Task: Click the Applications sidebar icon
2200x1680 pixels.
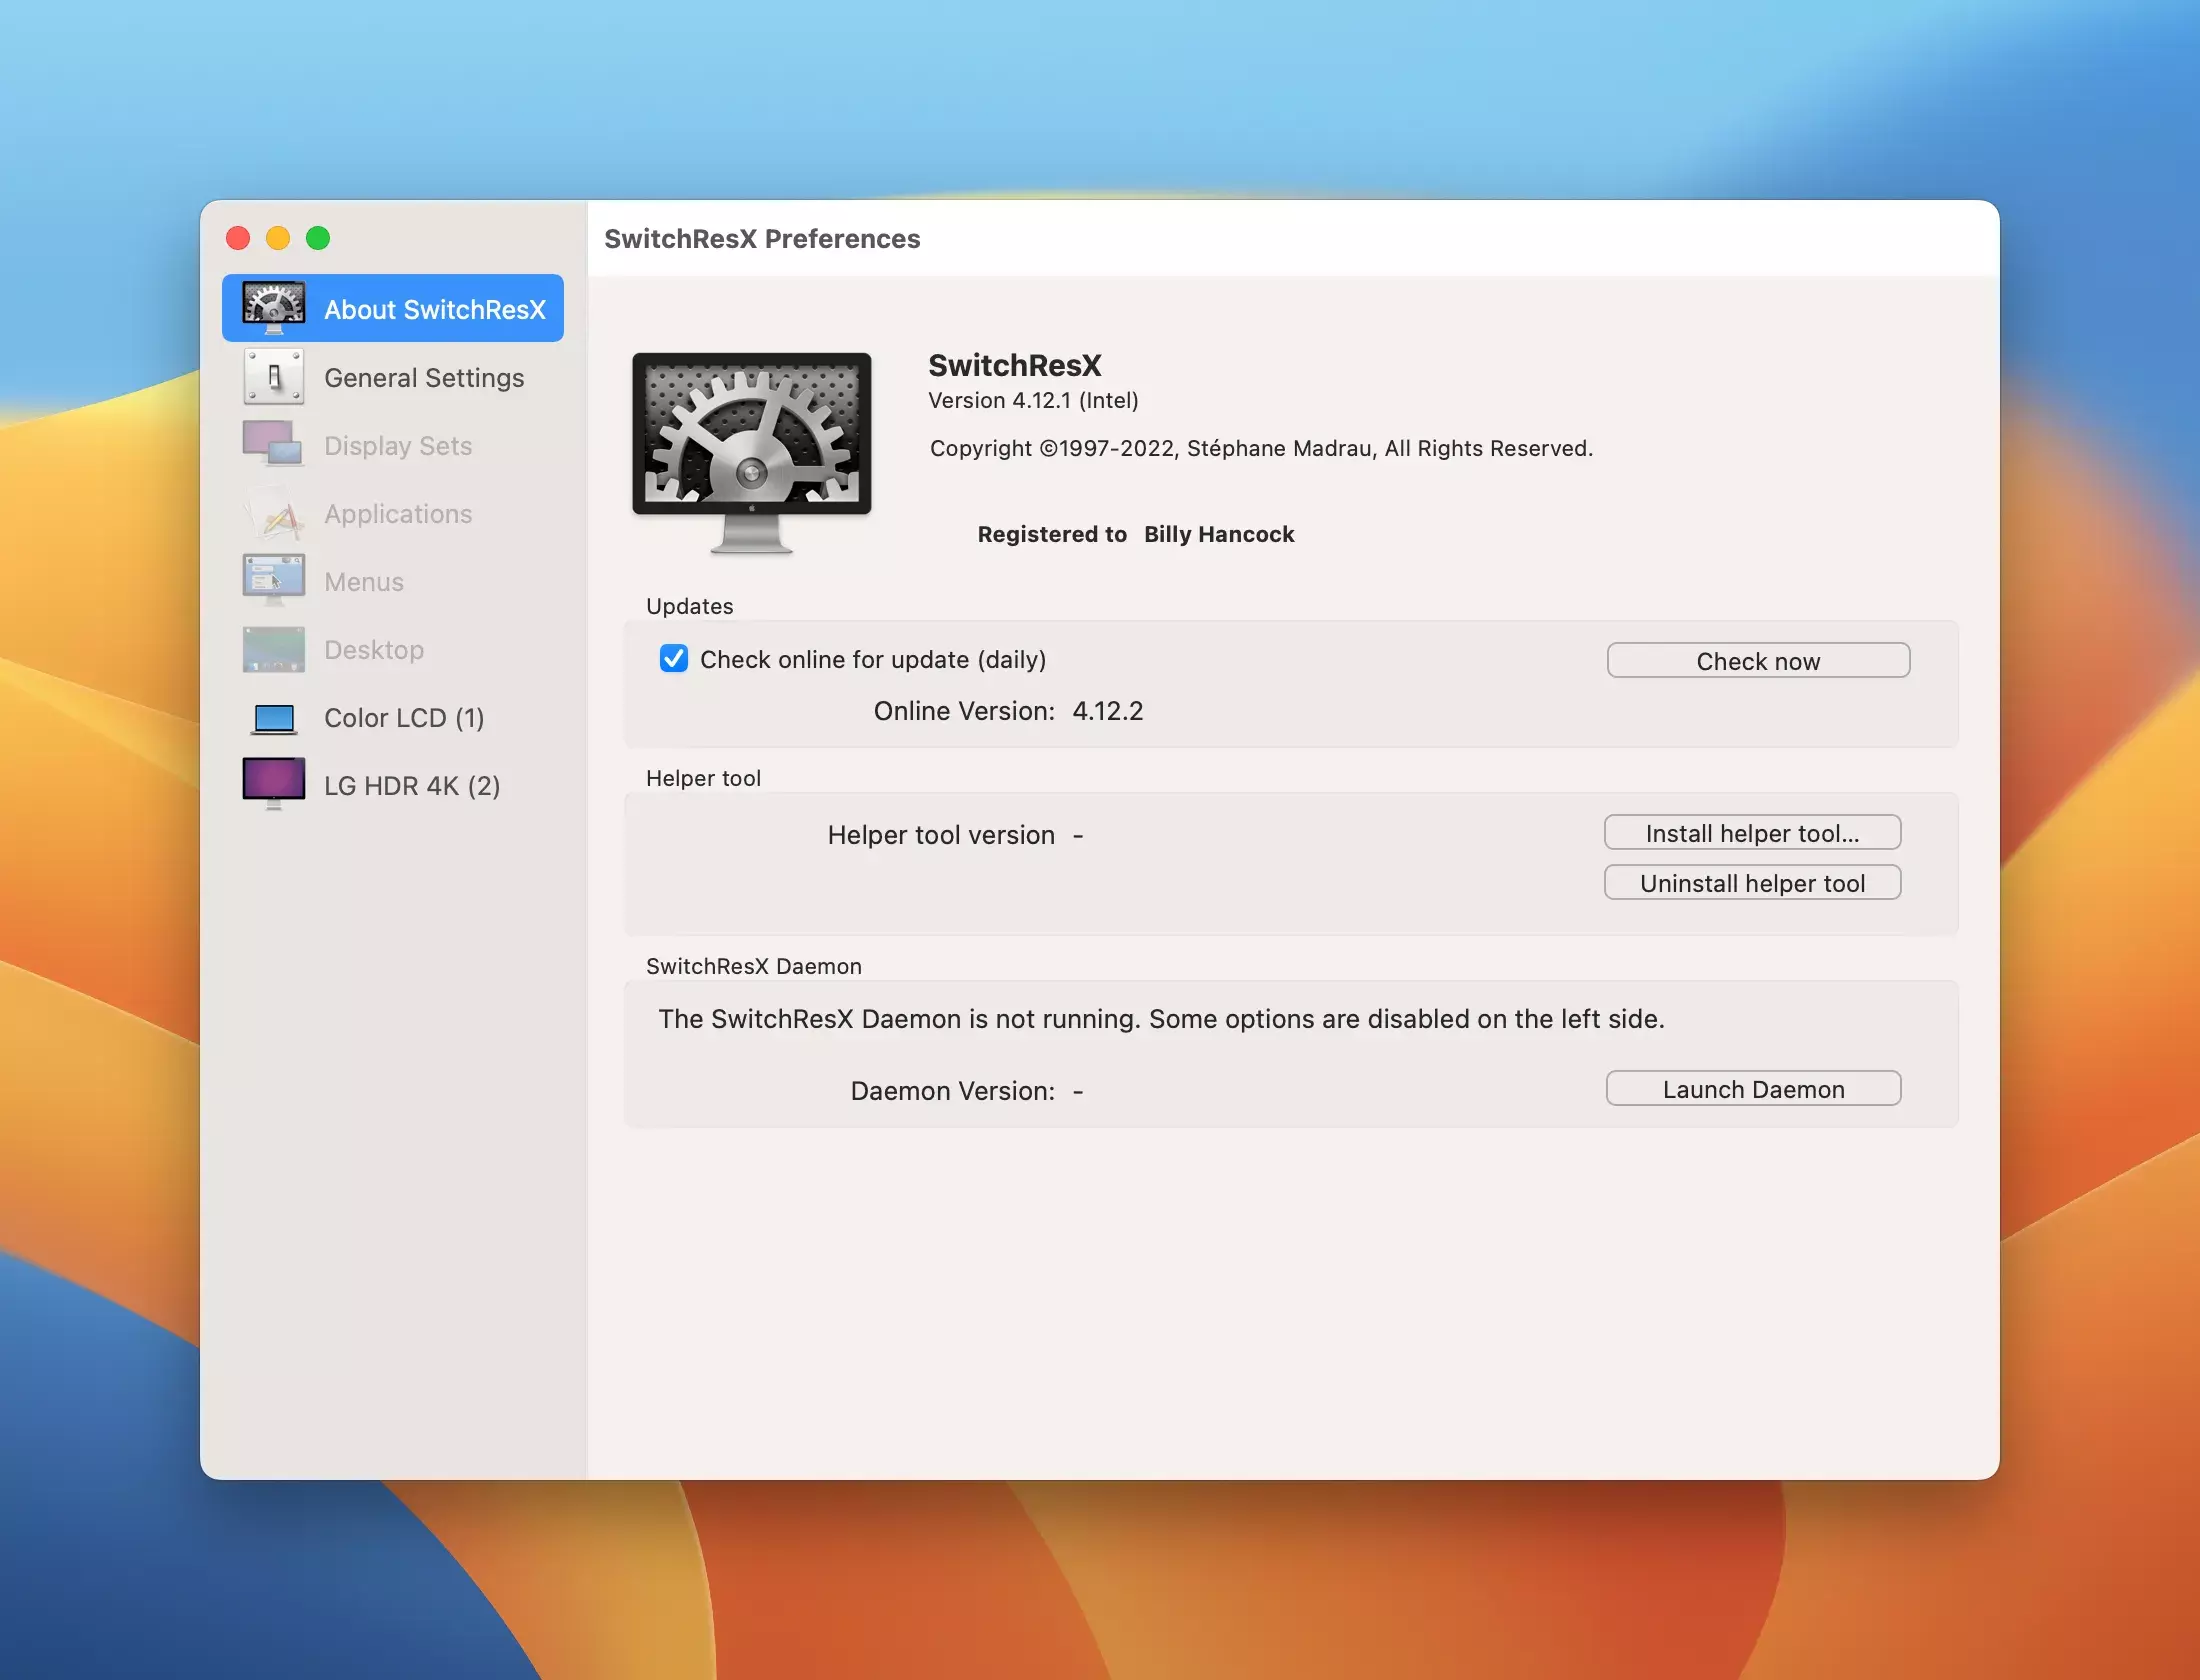Action: click(x=273, y=513)
